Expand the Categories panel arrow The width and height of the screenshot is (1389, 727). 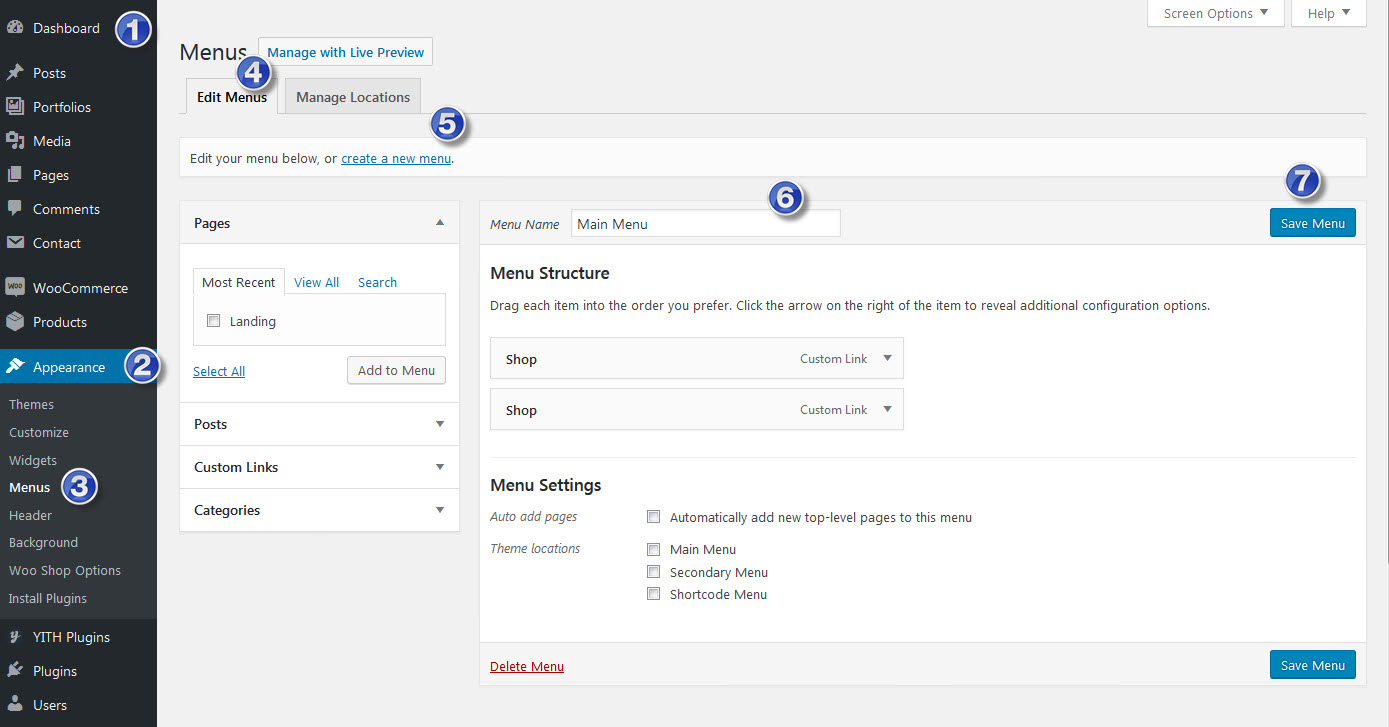[440, 510]
